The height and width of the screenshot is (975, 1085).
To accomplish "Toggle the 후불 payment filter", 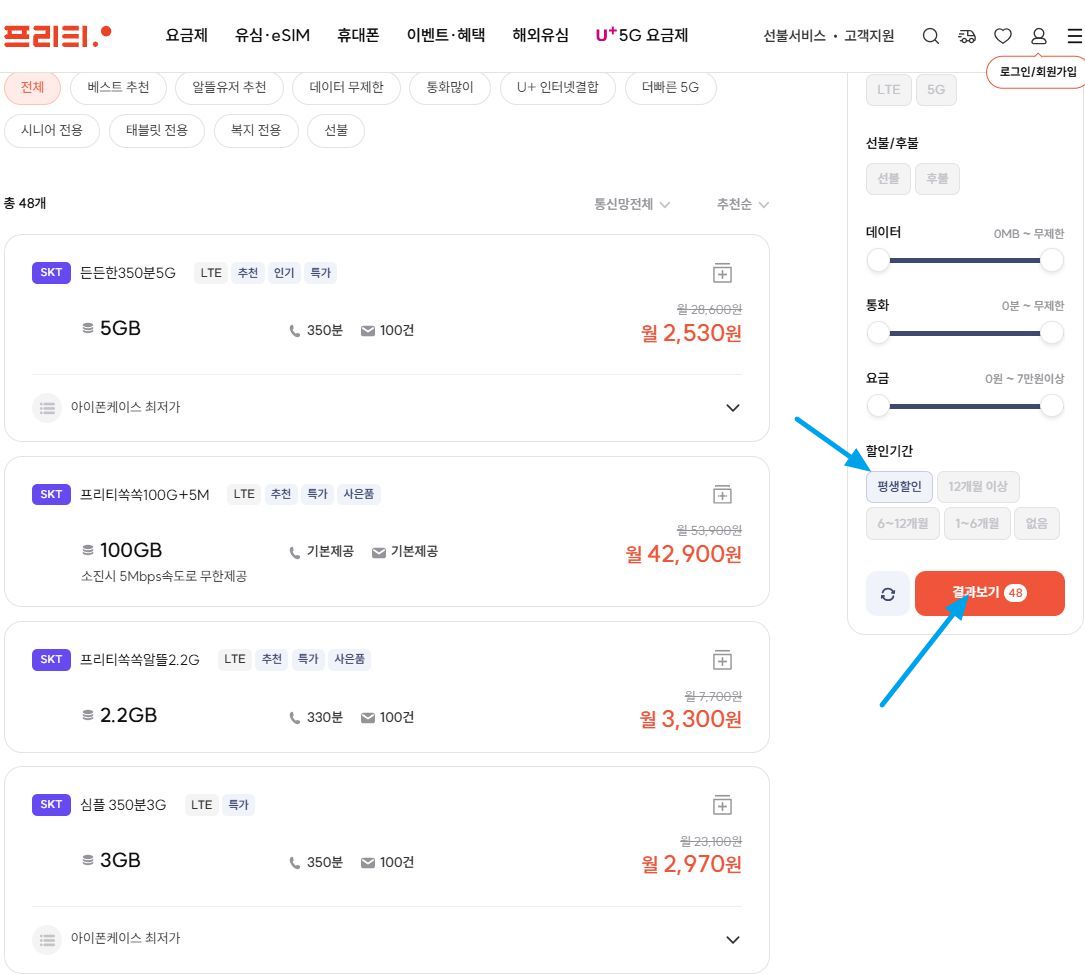I will pos(938,179).
